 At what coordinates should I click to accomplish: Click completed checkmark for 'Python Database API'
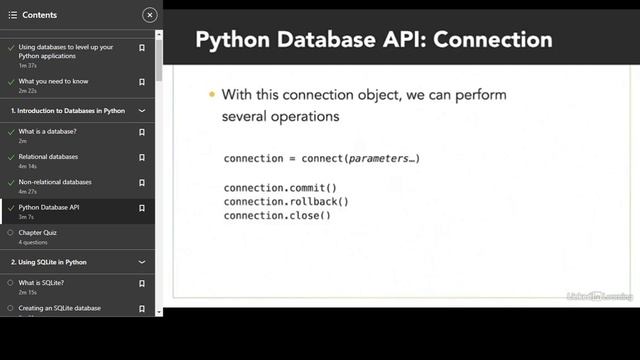click(x=11, y=208)
